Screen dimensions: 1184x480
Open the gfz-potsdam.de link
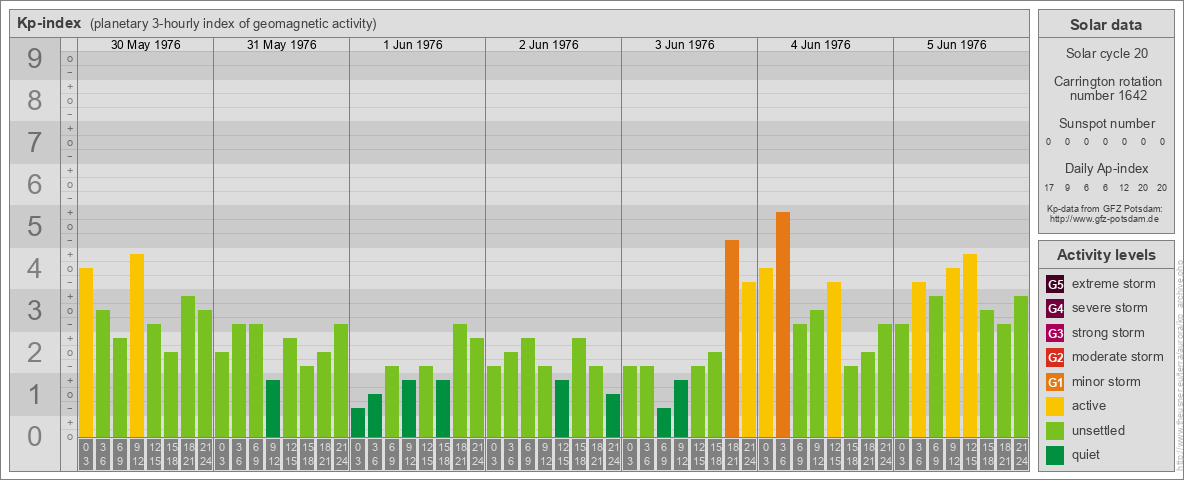[1106, 218]
